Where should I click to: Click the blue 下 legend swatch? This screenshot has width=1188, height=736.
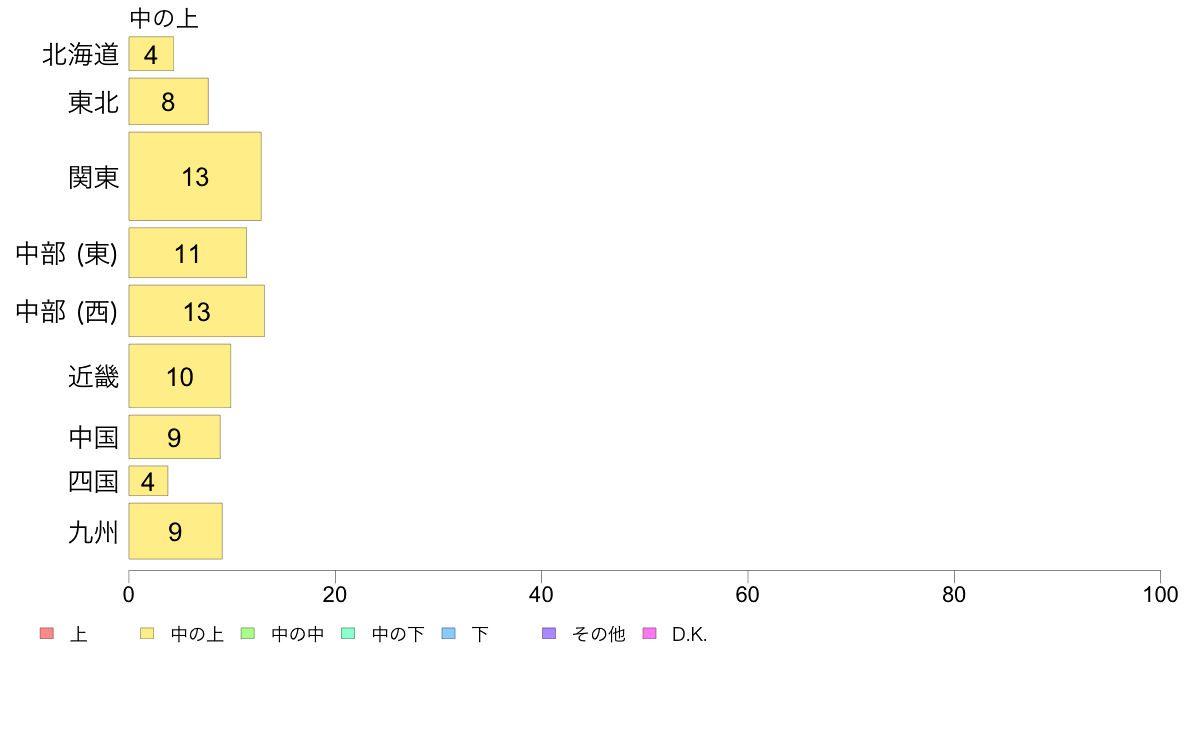[449, 633]
